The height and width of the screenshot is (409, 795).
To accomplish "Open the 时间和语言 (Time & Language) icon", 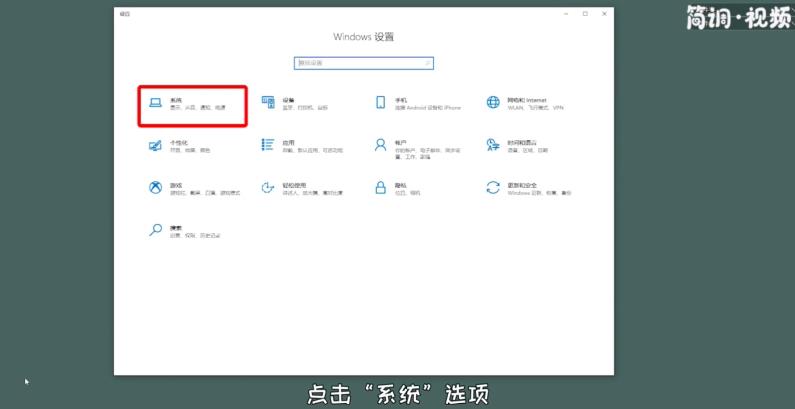I will pos(493,145).
